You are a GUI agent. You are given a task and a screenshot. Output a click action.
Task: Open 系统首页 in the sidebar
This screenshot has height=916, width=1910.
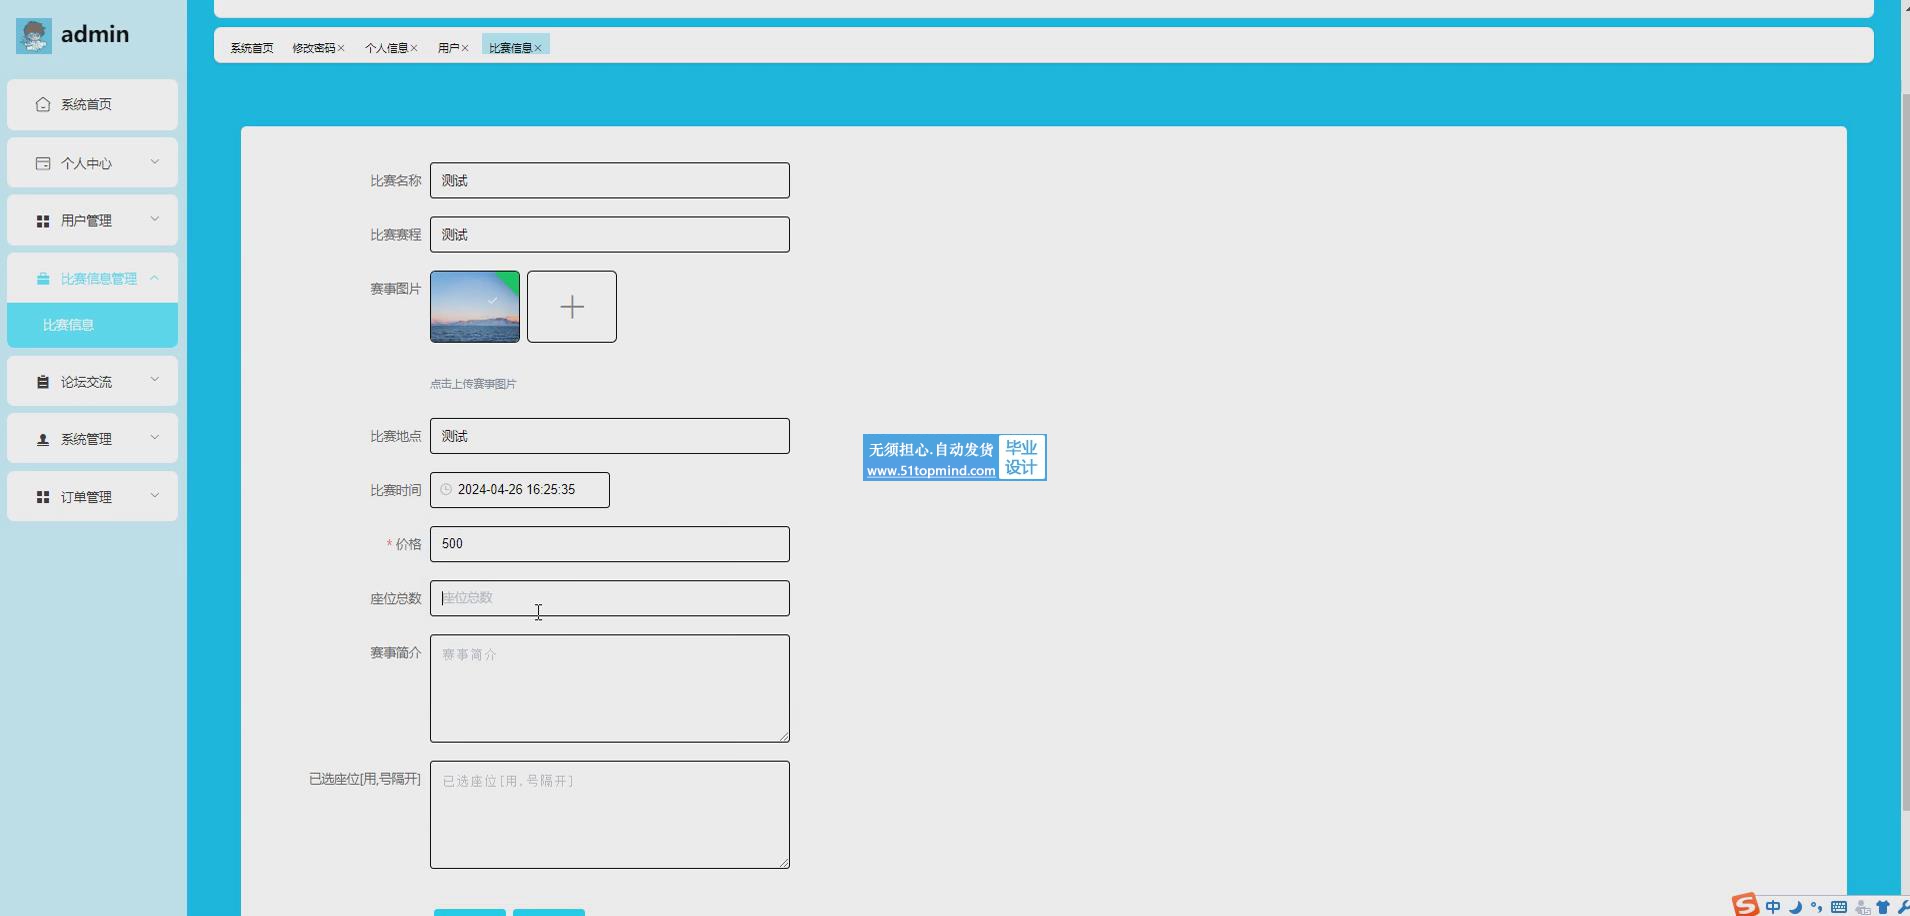(x=92, y=104)
